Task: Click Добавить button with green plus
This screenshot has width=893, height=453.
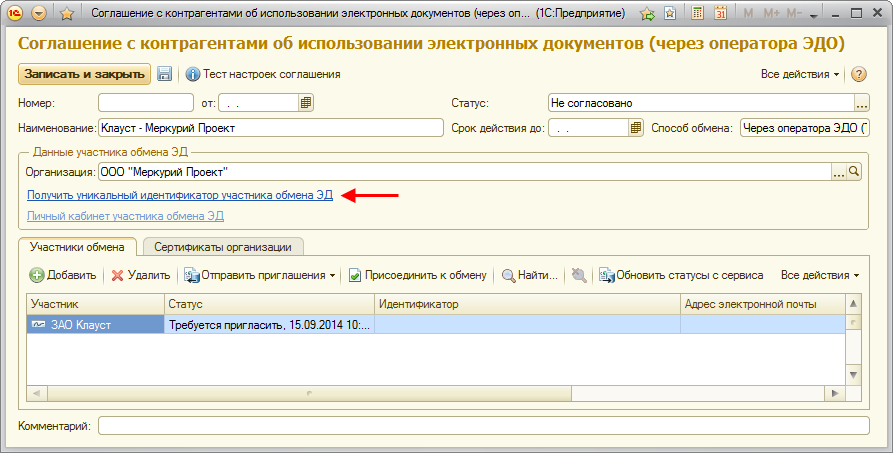Action: (63, 275)
